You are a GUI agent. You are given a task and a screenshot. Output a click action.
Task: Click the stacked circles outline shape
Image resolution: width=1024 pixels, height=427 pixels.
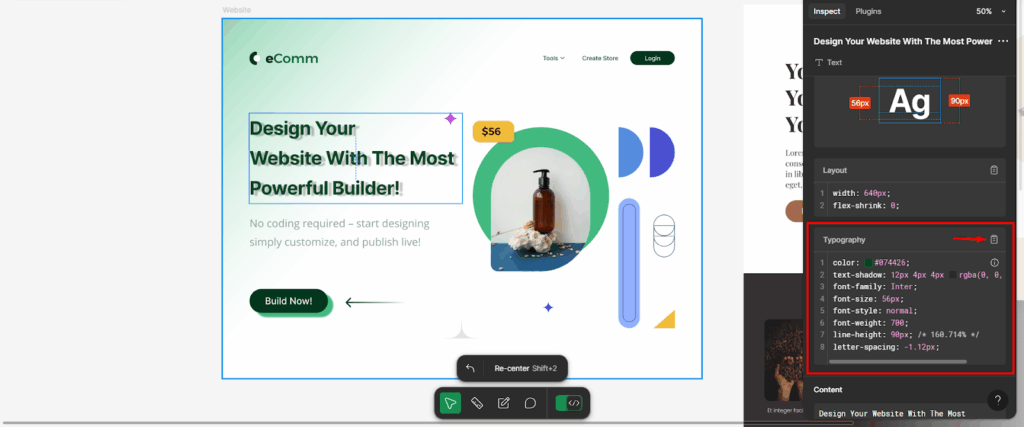point(664,236)
